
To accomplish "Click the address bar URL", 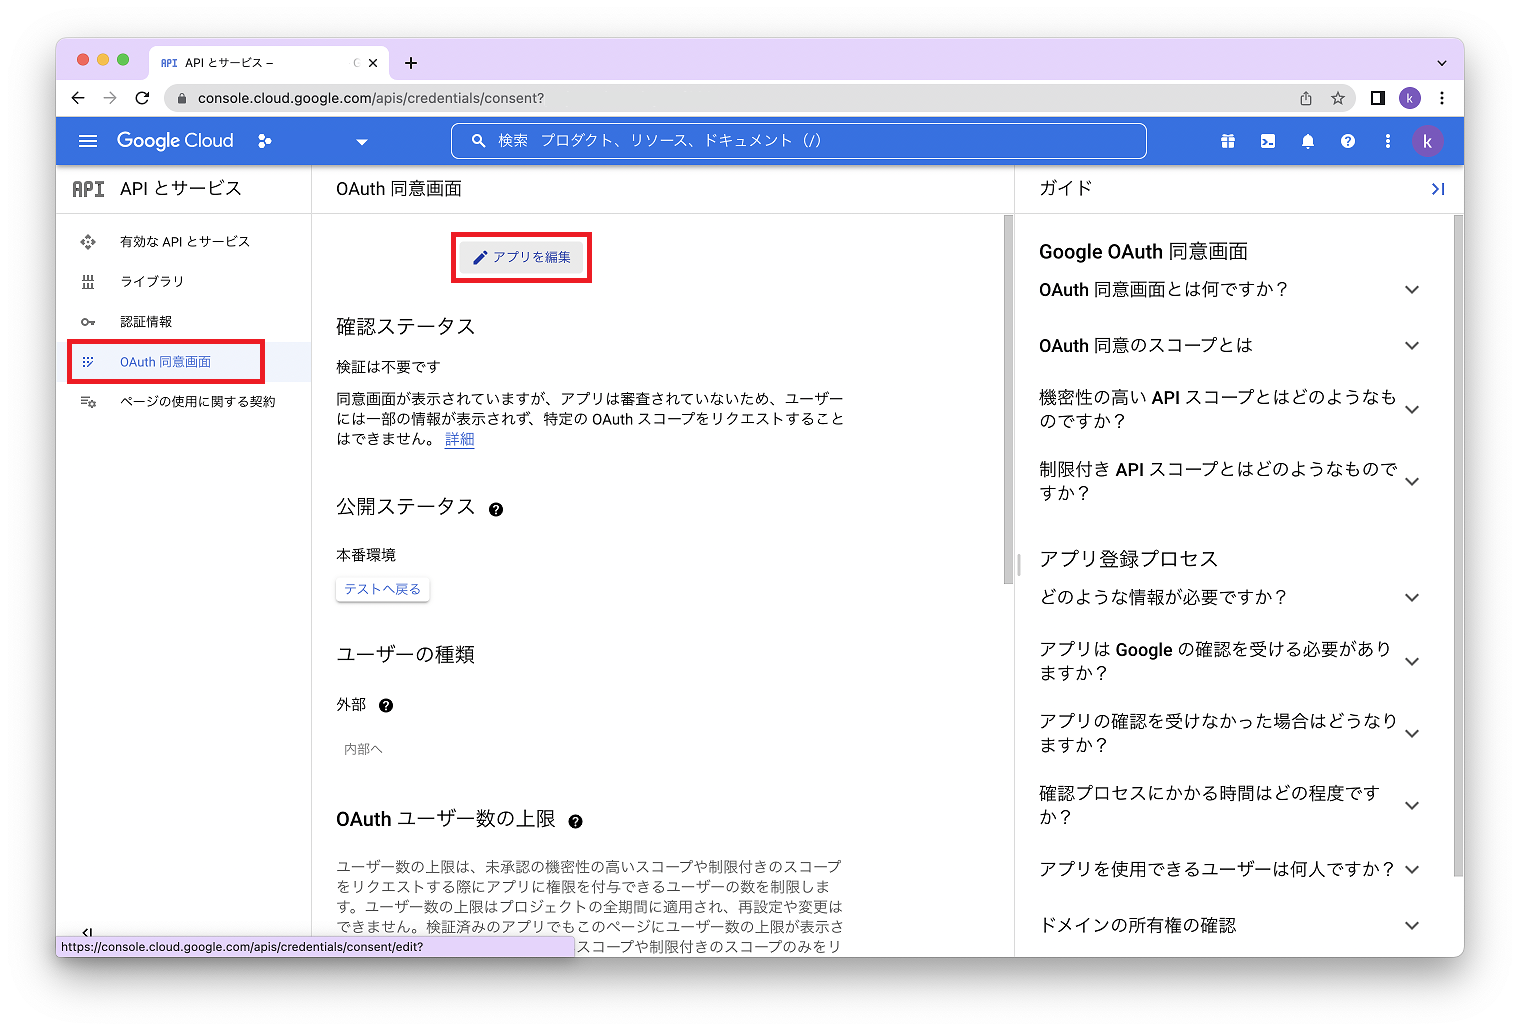I will 371,98.
